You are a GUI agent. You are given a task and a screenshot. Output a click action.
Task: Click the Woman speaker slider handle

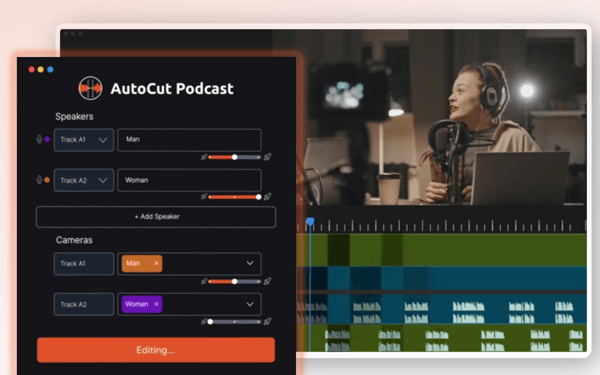[259, 197]
